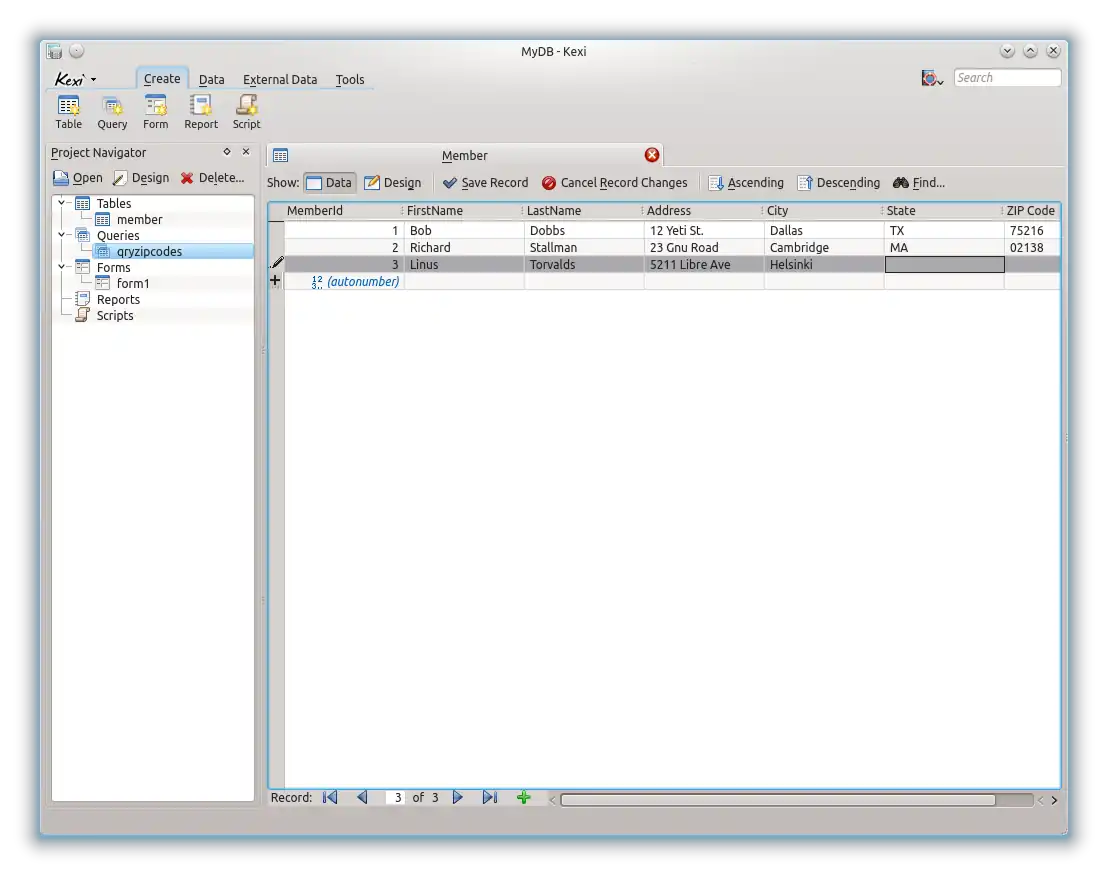The width and height of the screenshot is (1108, 875).
Task: Cancel Record Changes for the current row
Action: [615, 182]
